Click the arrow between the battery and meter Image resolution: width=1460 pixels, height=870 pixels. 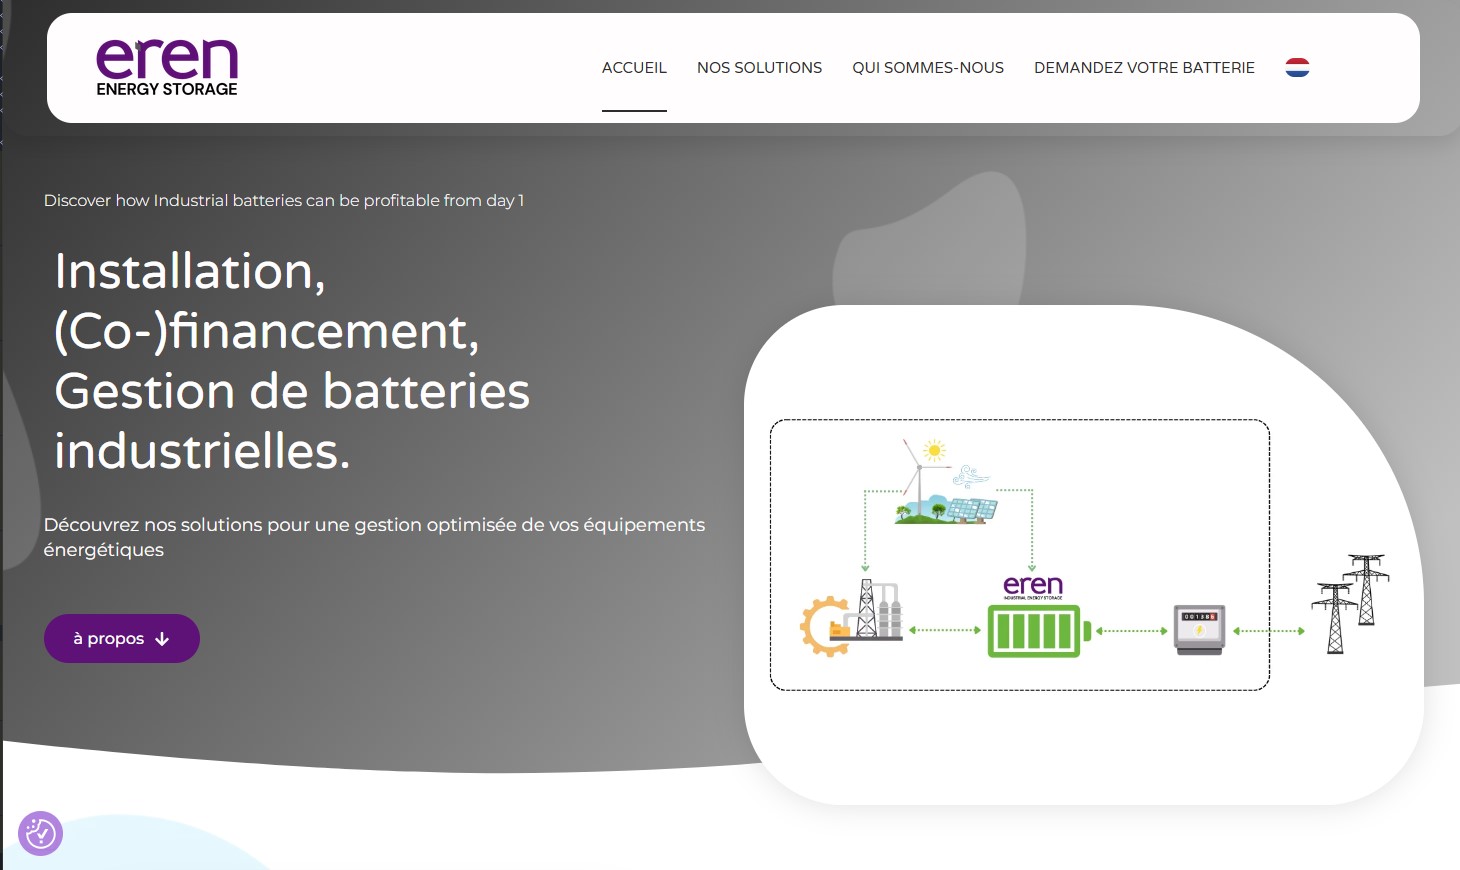1132,631
